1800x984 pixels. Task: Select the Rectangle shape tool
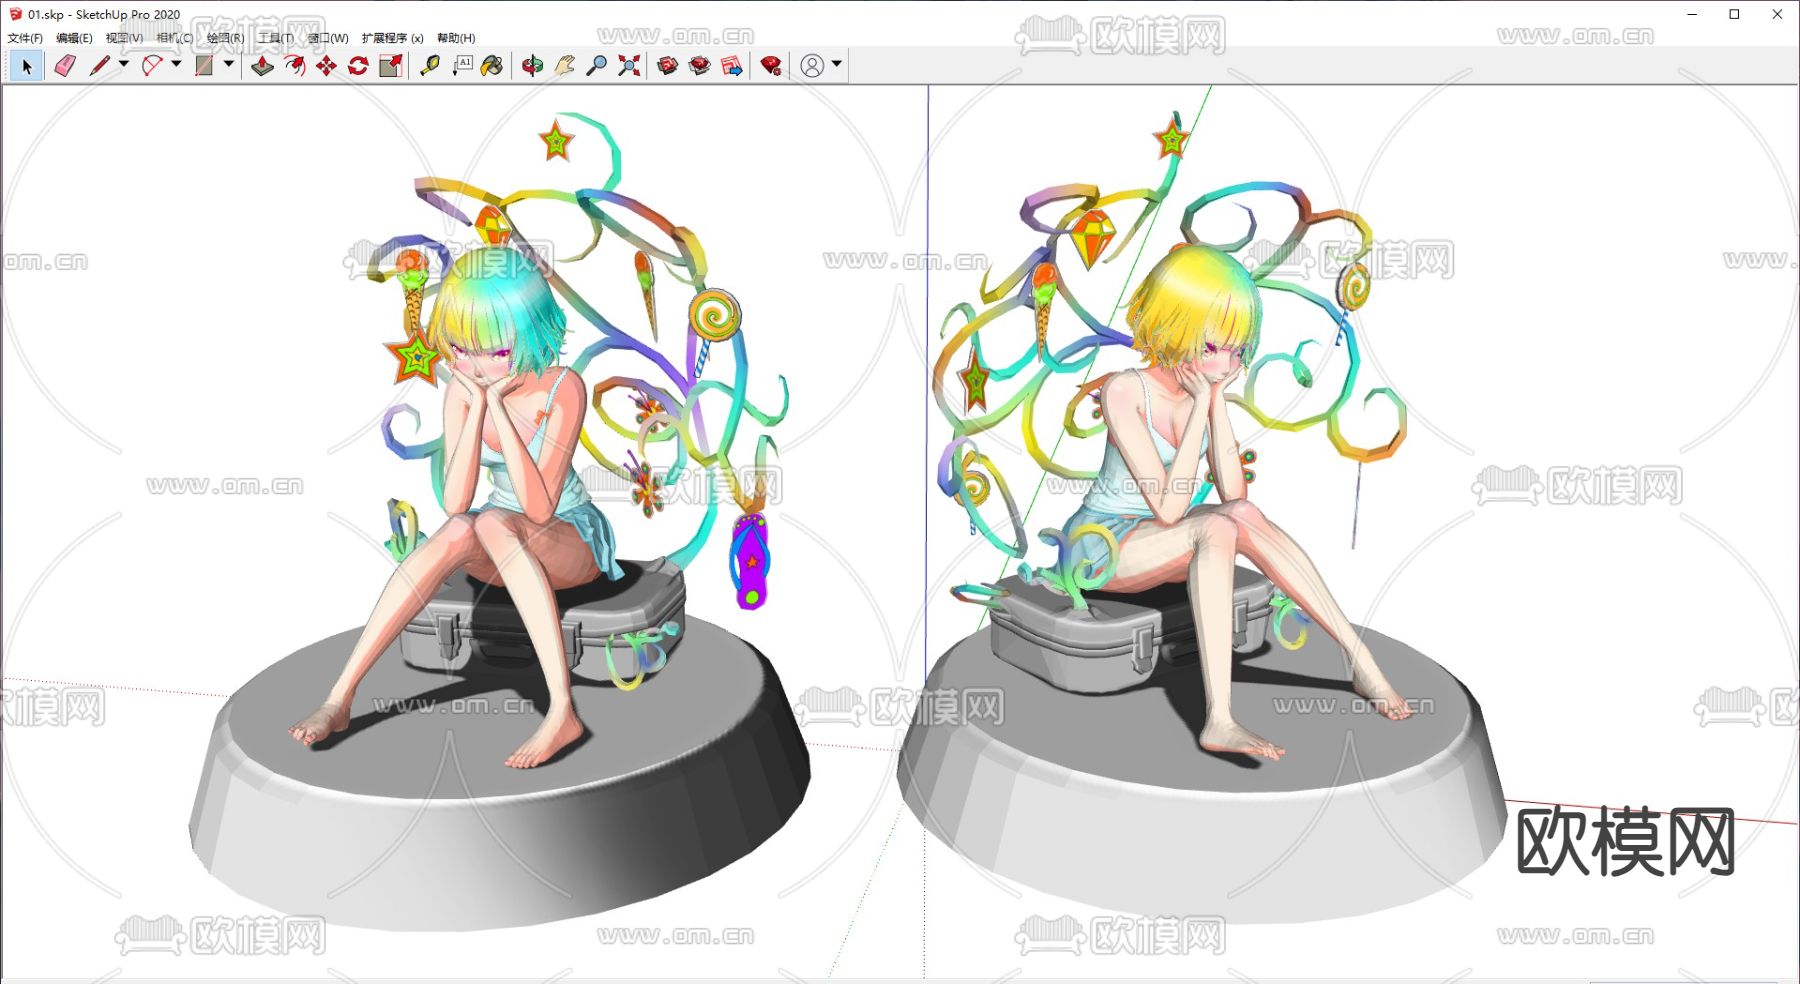tap(204, 66)
